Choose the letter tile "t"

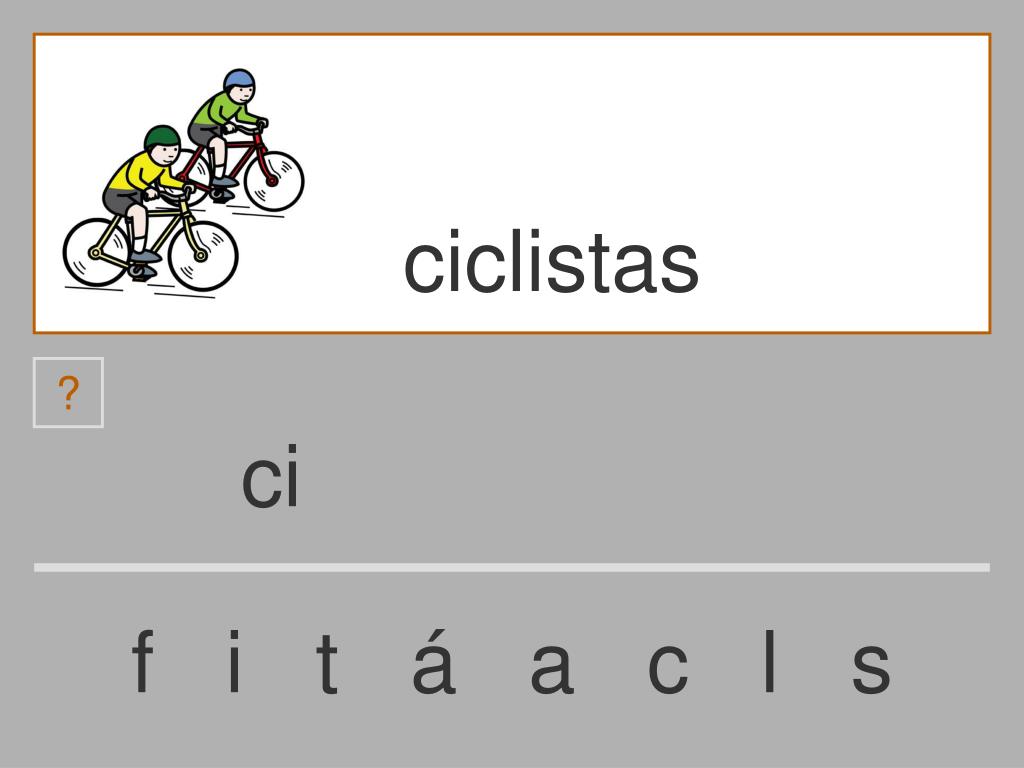click(328, 664)
